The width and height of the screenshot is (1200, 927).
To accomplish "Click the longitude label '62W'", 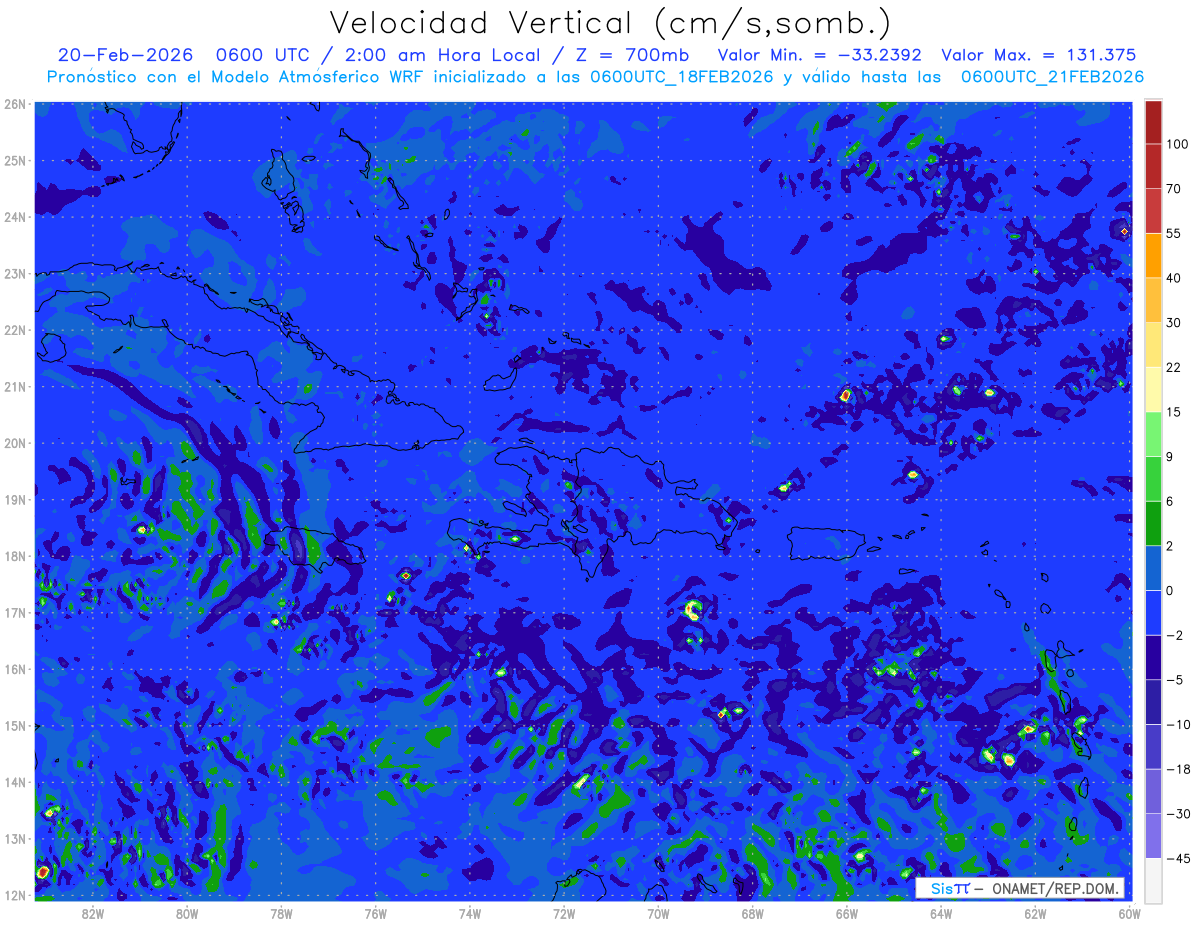I will point(1035,913).
